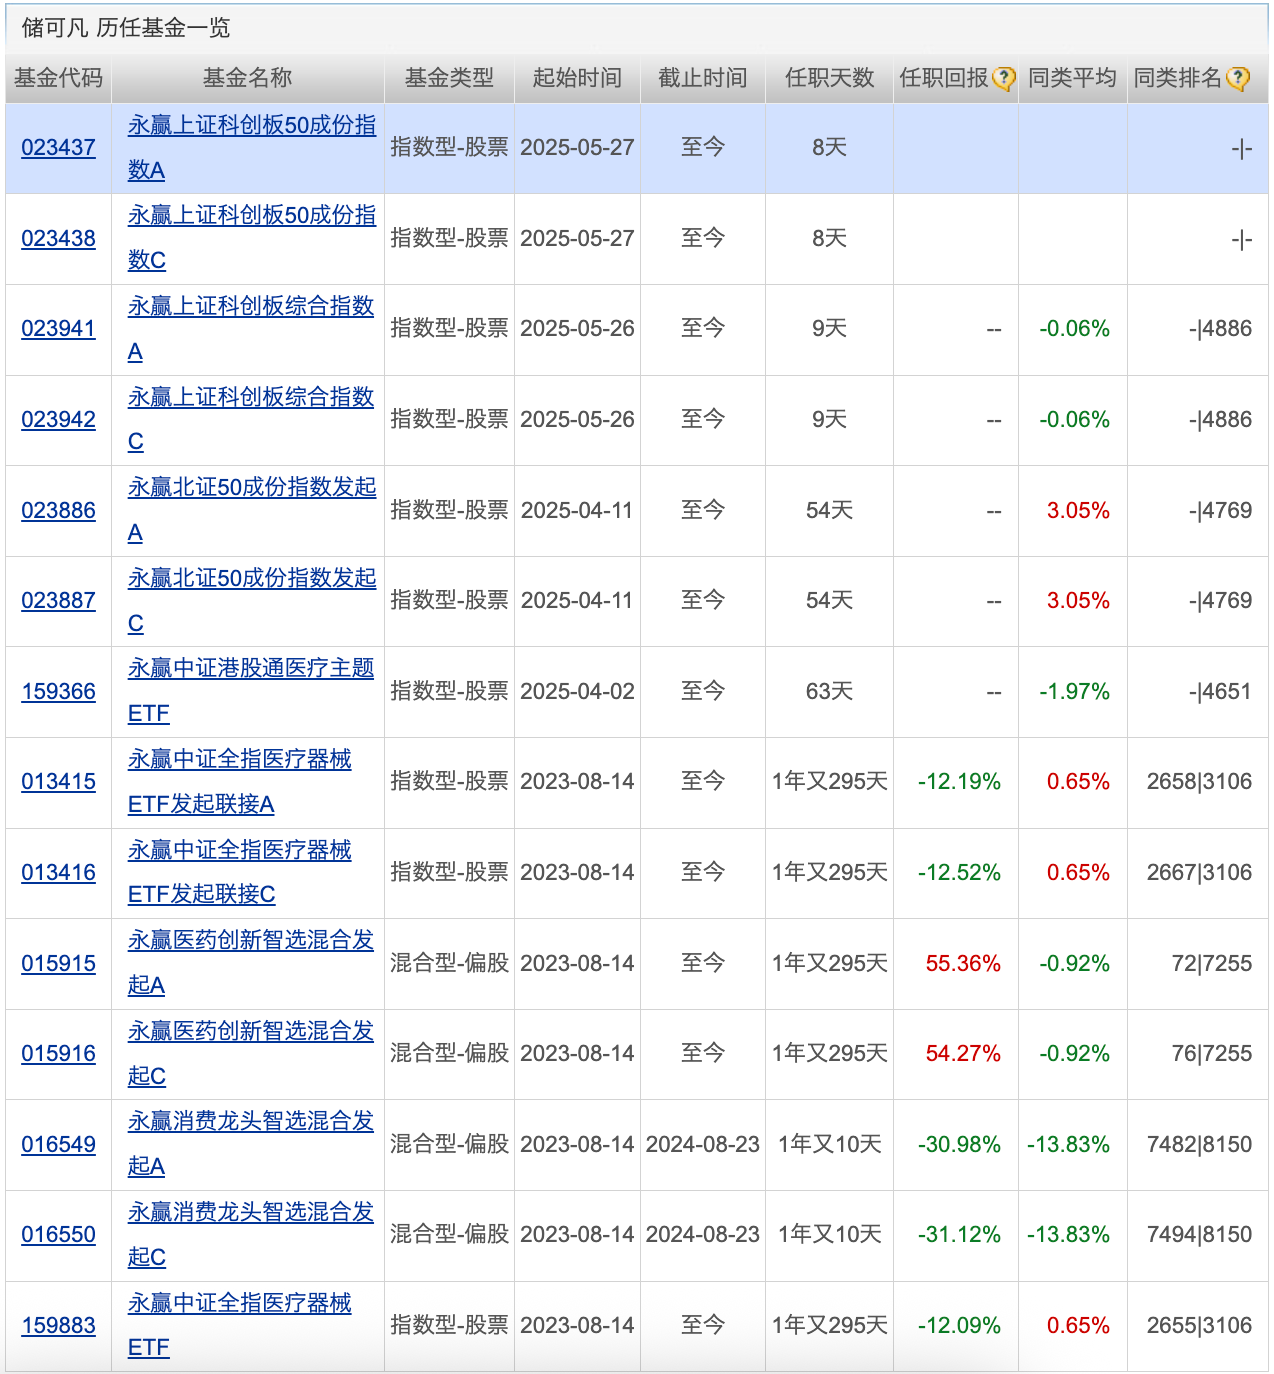Open fund code link 013416

tap(59, 873)
